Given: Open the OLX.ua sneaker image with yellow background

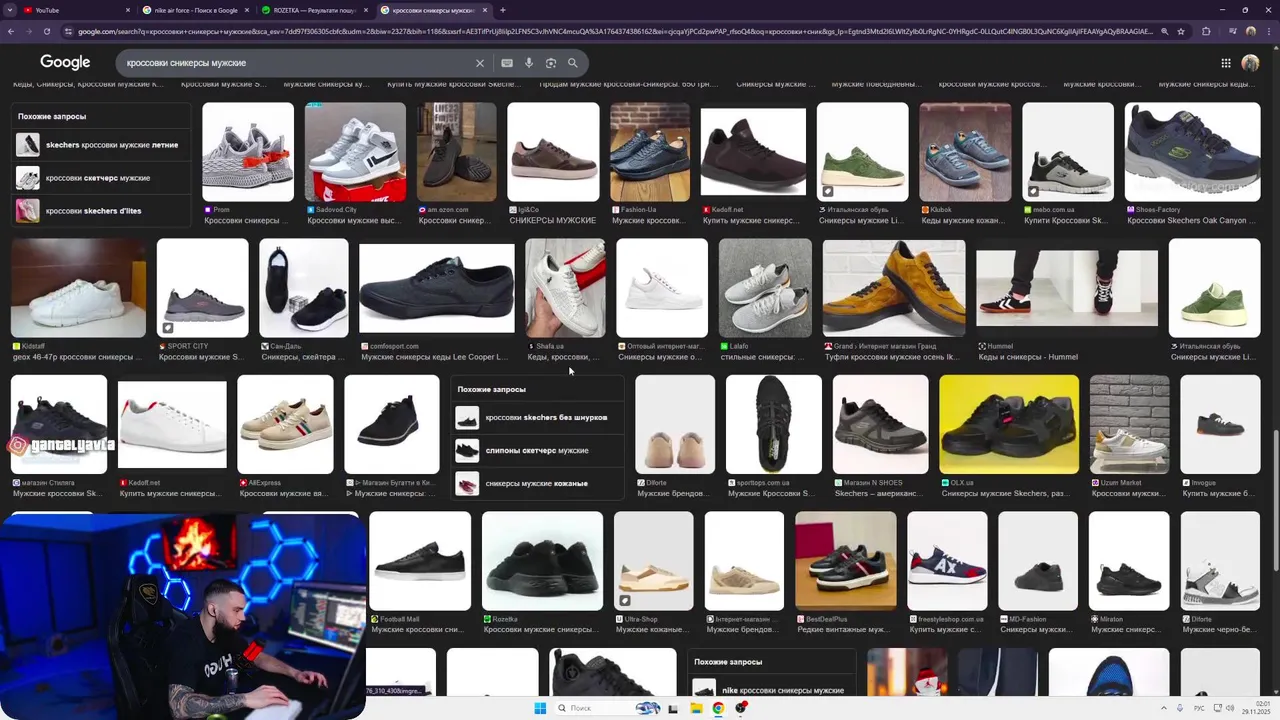Looking at the screenshot, I should coord(1009,424).
